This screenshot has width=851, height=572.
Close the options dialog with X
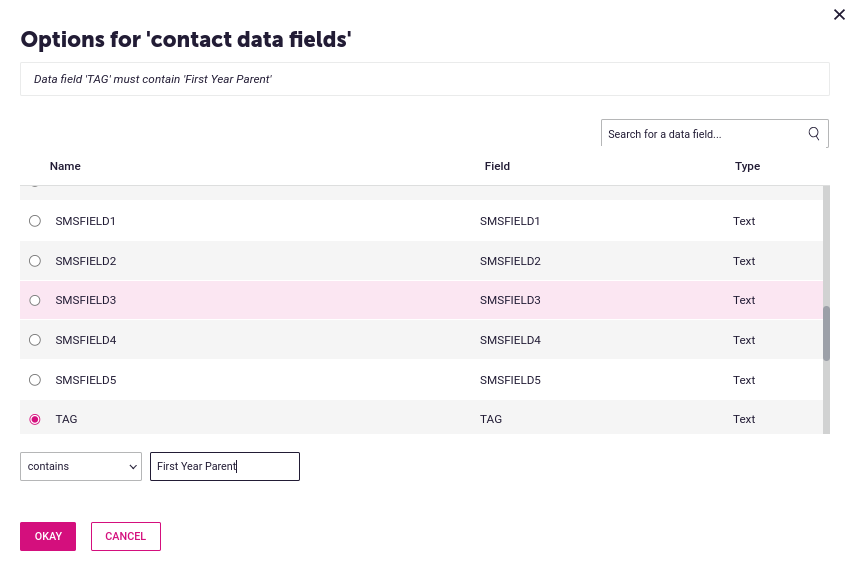[839, 14]
